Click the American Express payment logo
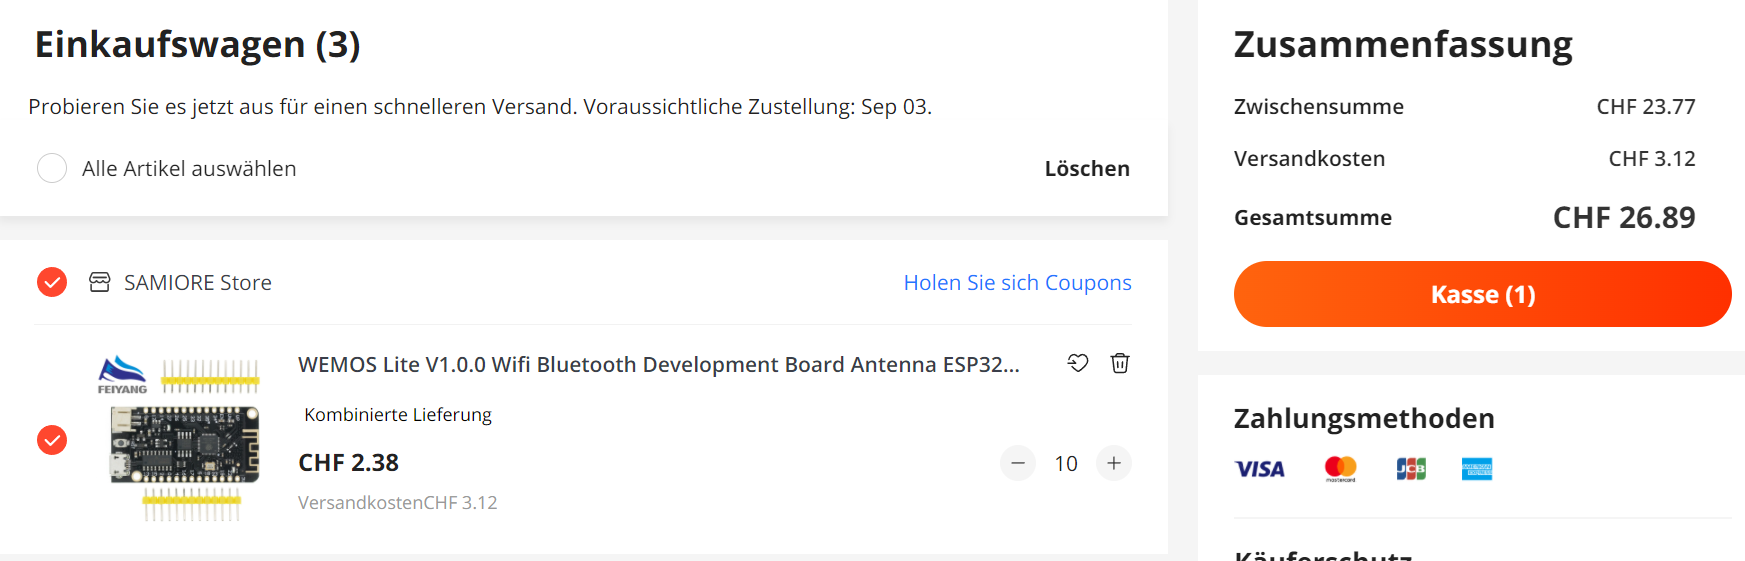This screenshot has height=561, width=1745. (1477, 469)
